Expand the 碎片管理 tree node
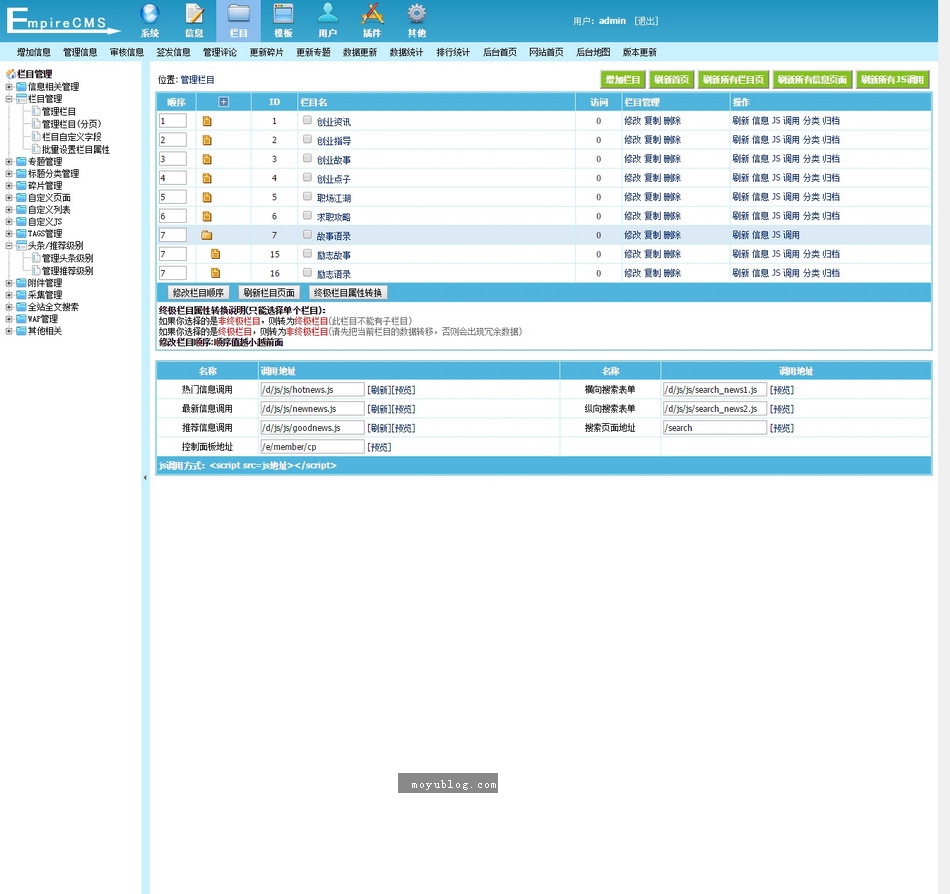 [x=9, y=185]
